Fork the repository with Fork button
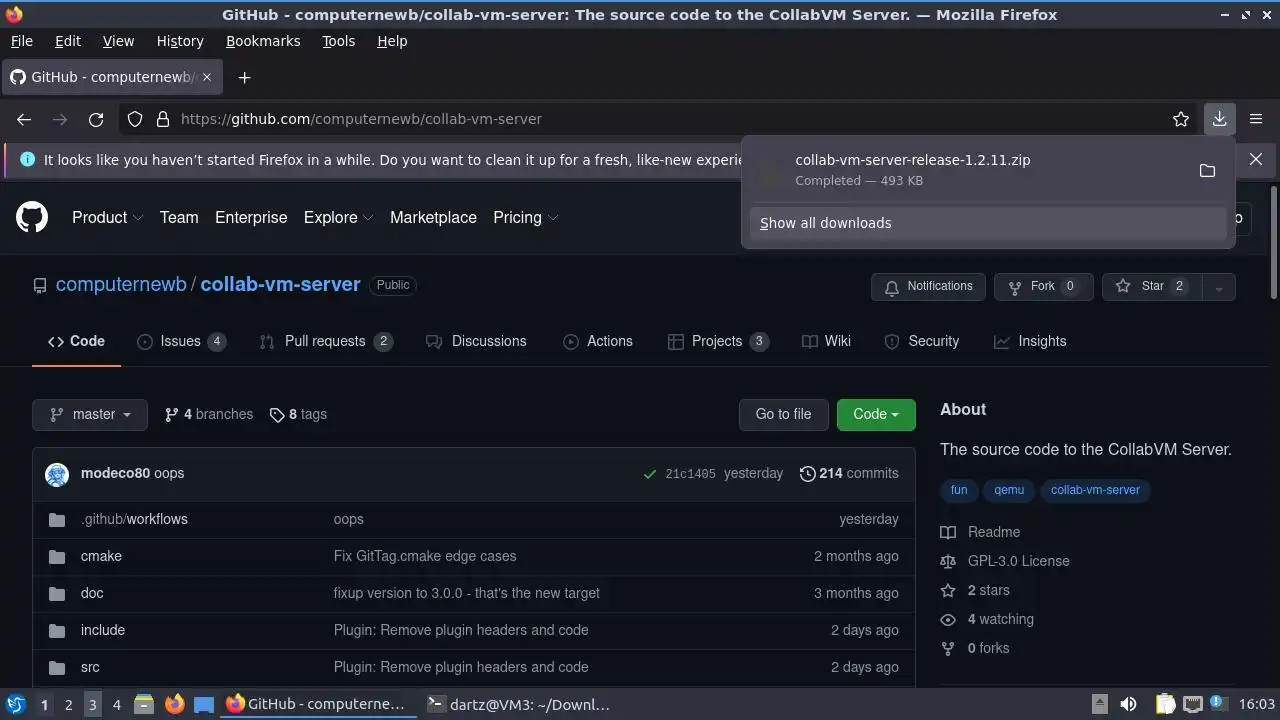The image size is (1280, 720). coord(1043,287)
